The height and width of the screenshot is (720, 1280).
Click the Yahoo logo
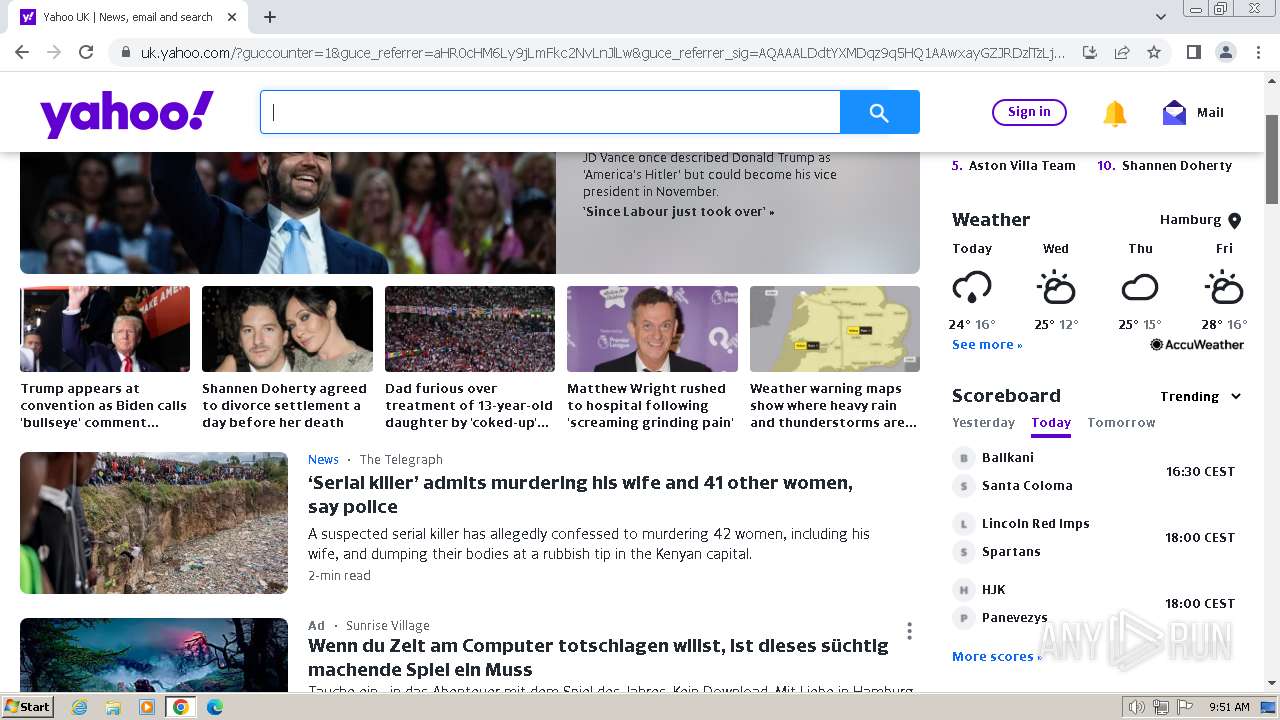[127, 113]
